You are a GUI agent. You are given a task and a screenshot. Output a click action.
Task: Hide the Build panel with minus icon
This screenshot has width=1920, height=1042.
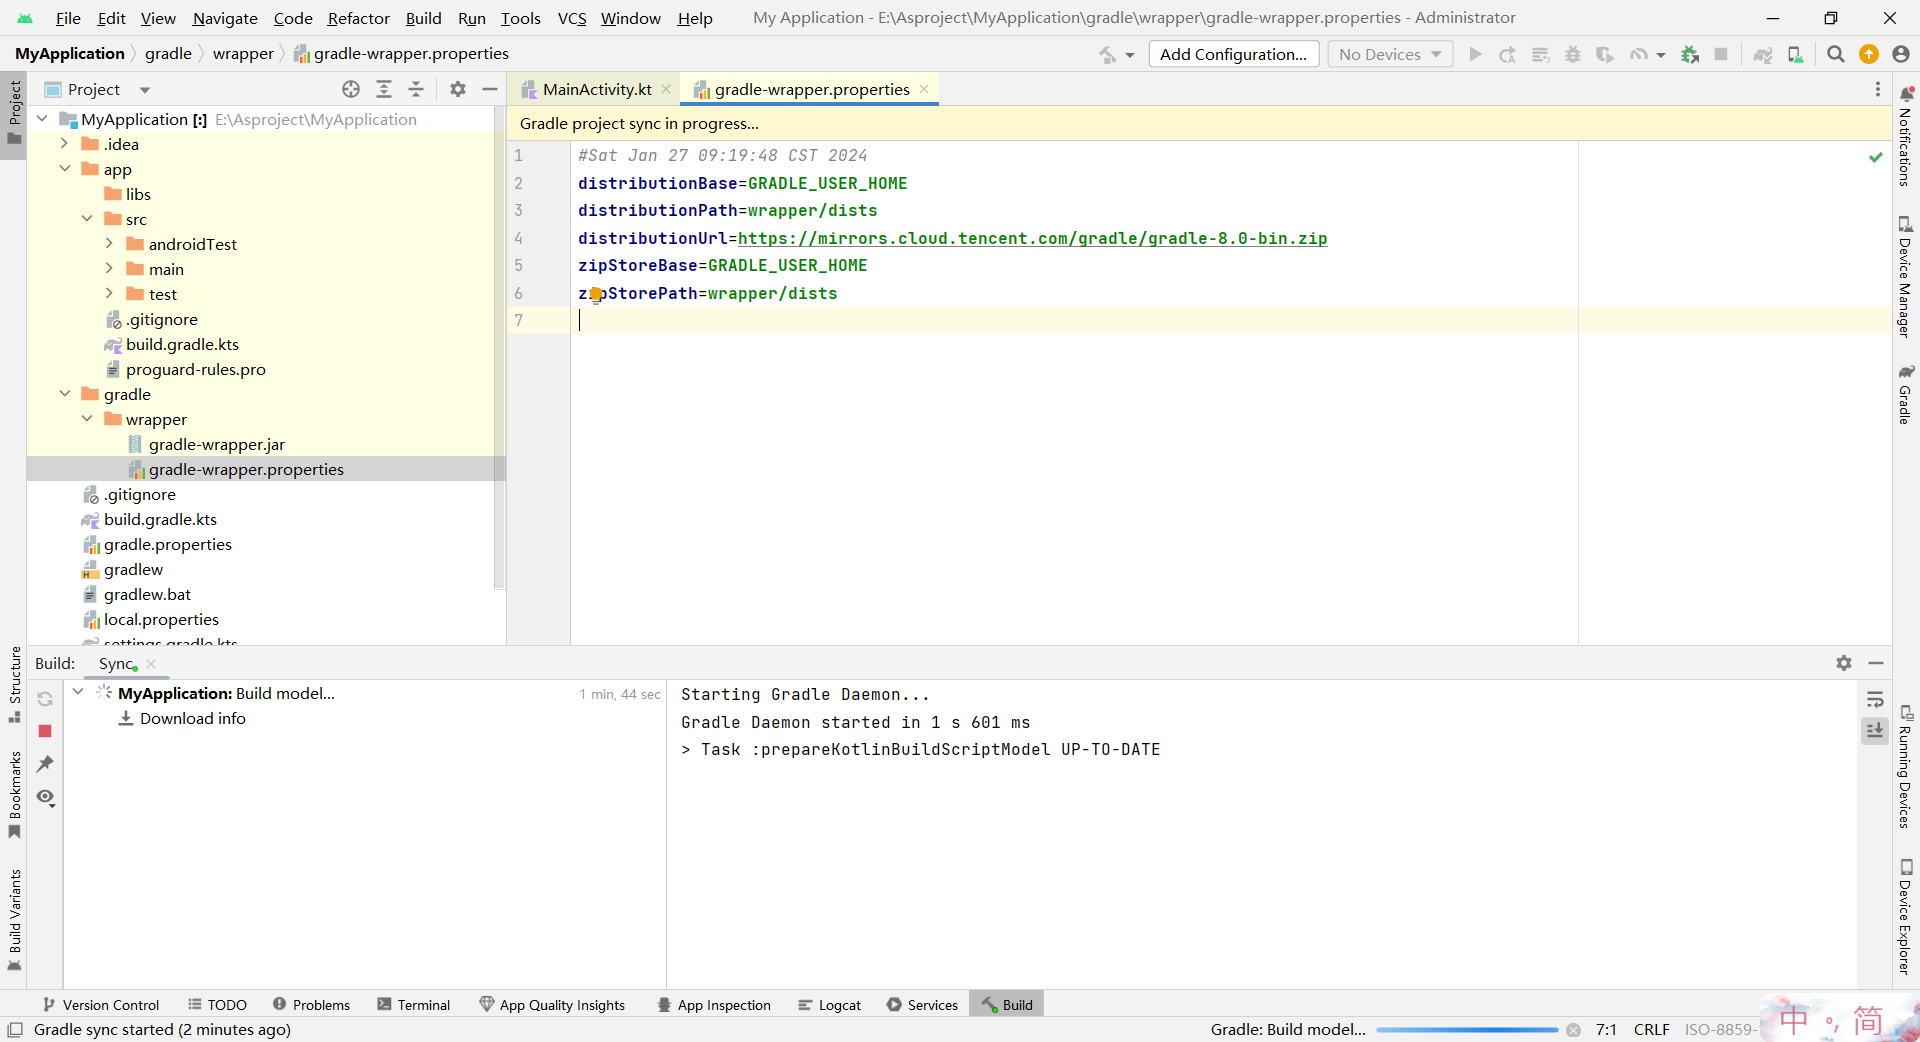pyautogui.click(x=1876, y=663)
